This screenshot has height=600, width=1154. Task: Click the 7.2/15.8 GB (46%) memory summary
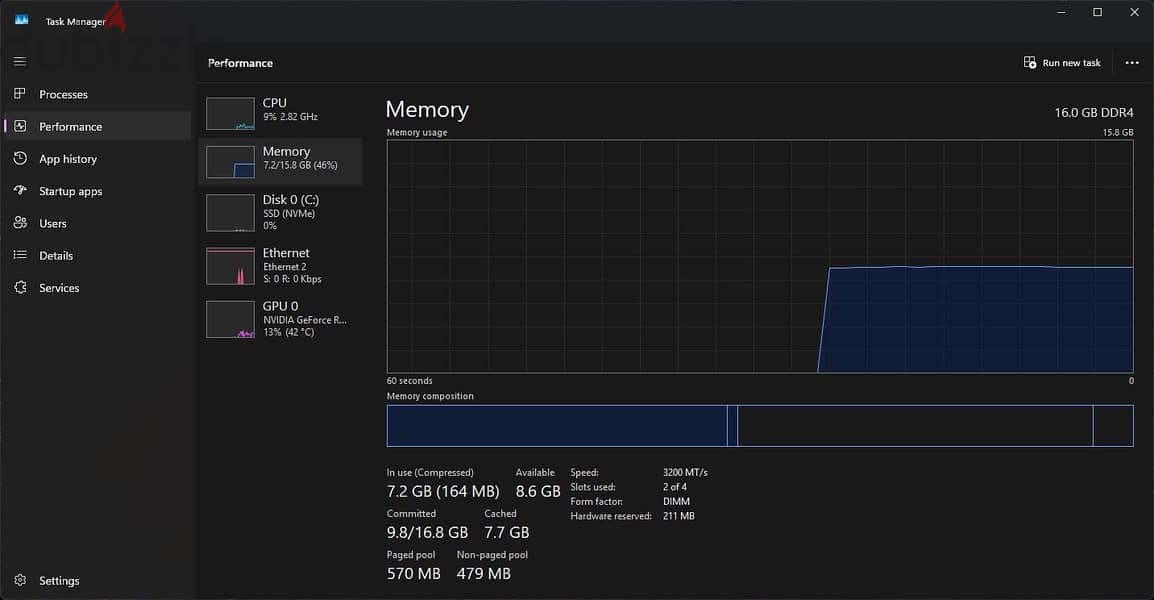click(x=300, y=165)
